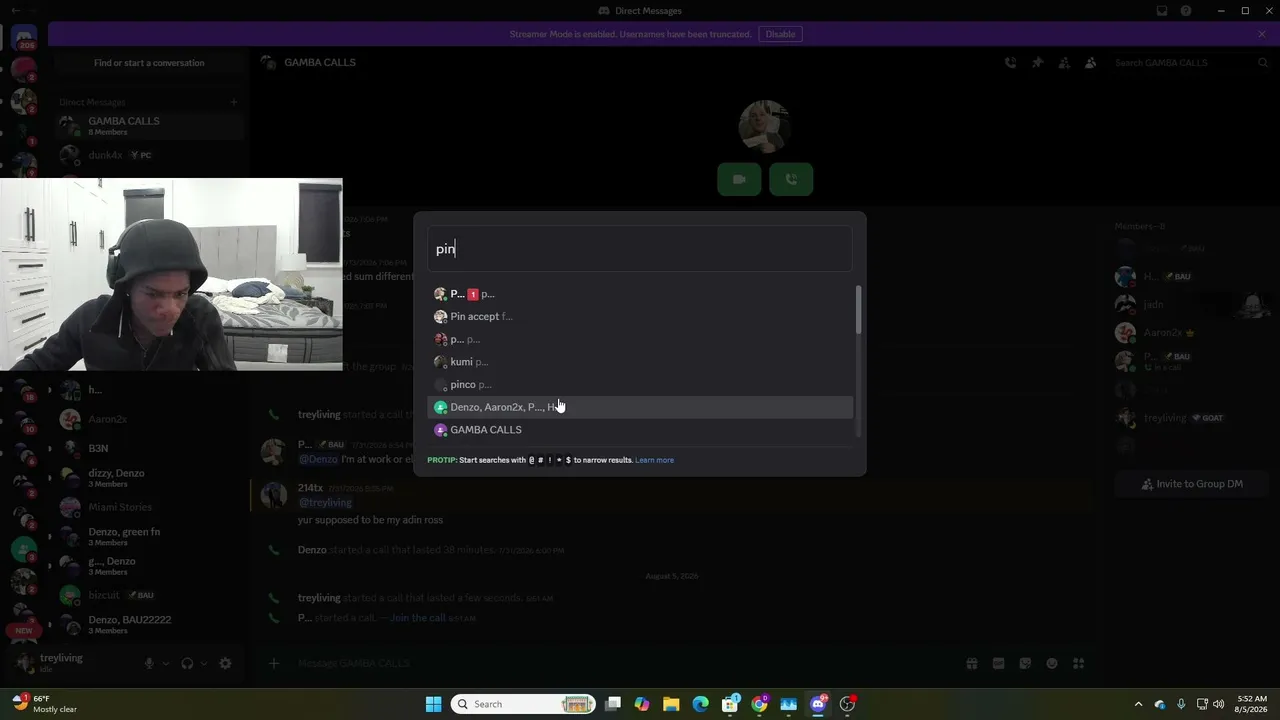Open Google Chrome from the taskbar
Screen dimensions: 1280x720
point(759,704)
